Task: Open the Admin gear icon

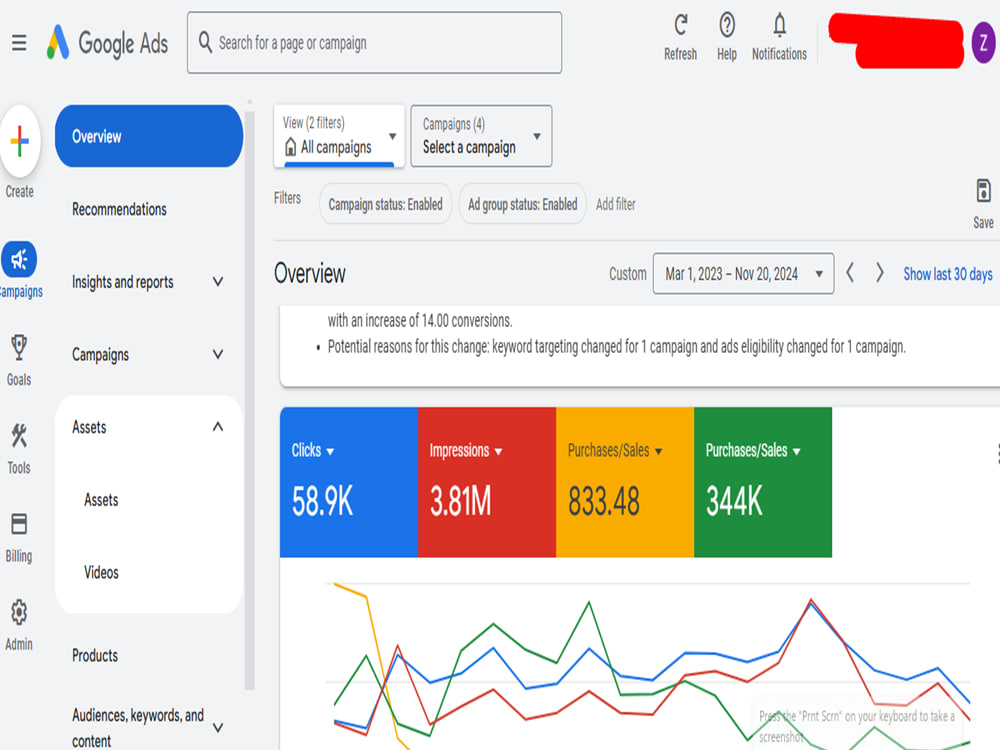Action: [x=19, y=612]
